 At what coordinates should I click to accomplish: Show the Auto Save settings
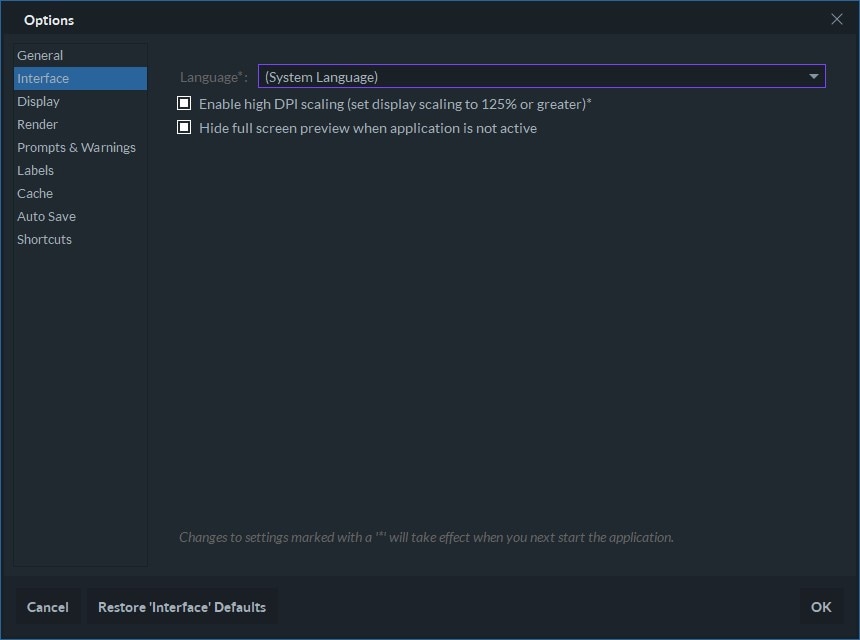46,216
